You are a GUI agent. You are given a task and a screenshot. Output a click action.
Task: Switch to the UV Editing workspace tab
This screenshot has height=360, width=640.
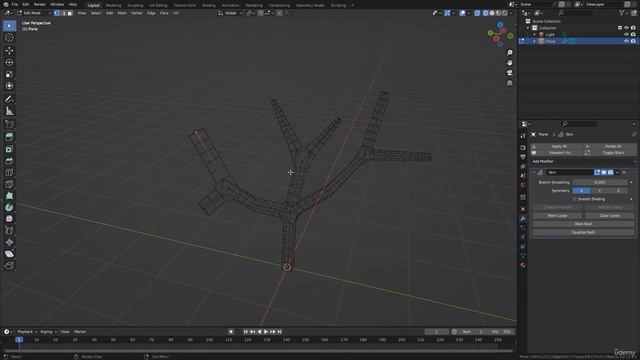click(158, 5)
